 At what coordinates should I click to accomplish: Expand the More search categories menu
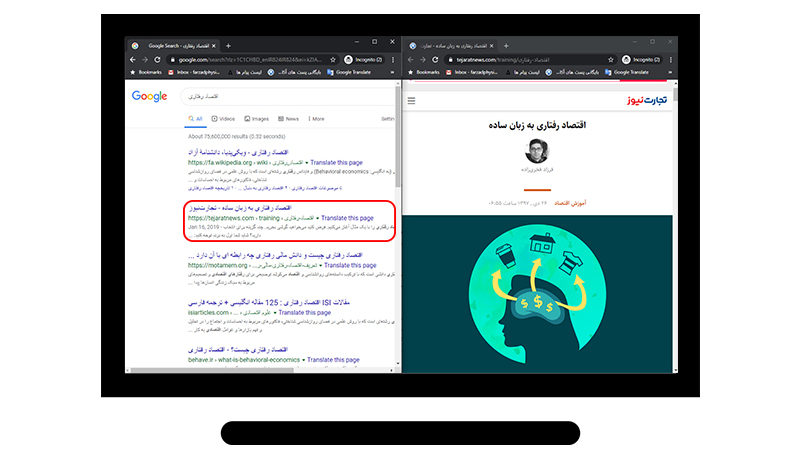[316, 119]
